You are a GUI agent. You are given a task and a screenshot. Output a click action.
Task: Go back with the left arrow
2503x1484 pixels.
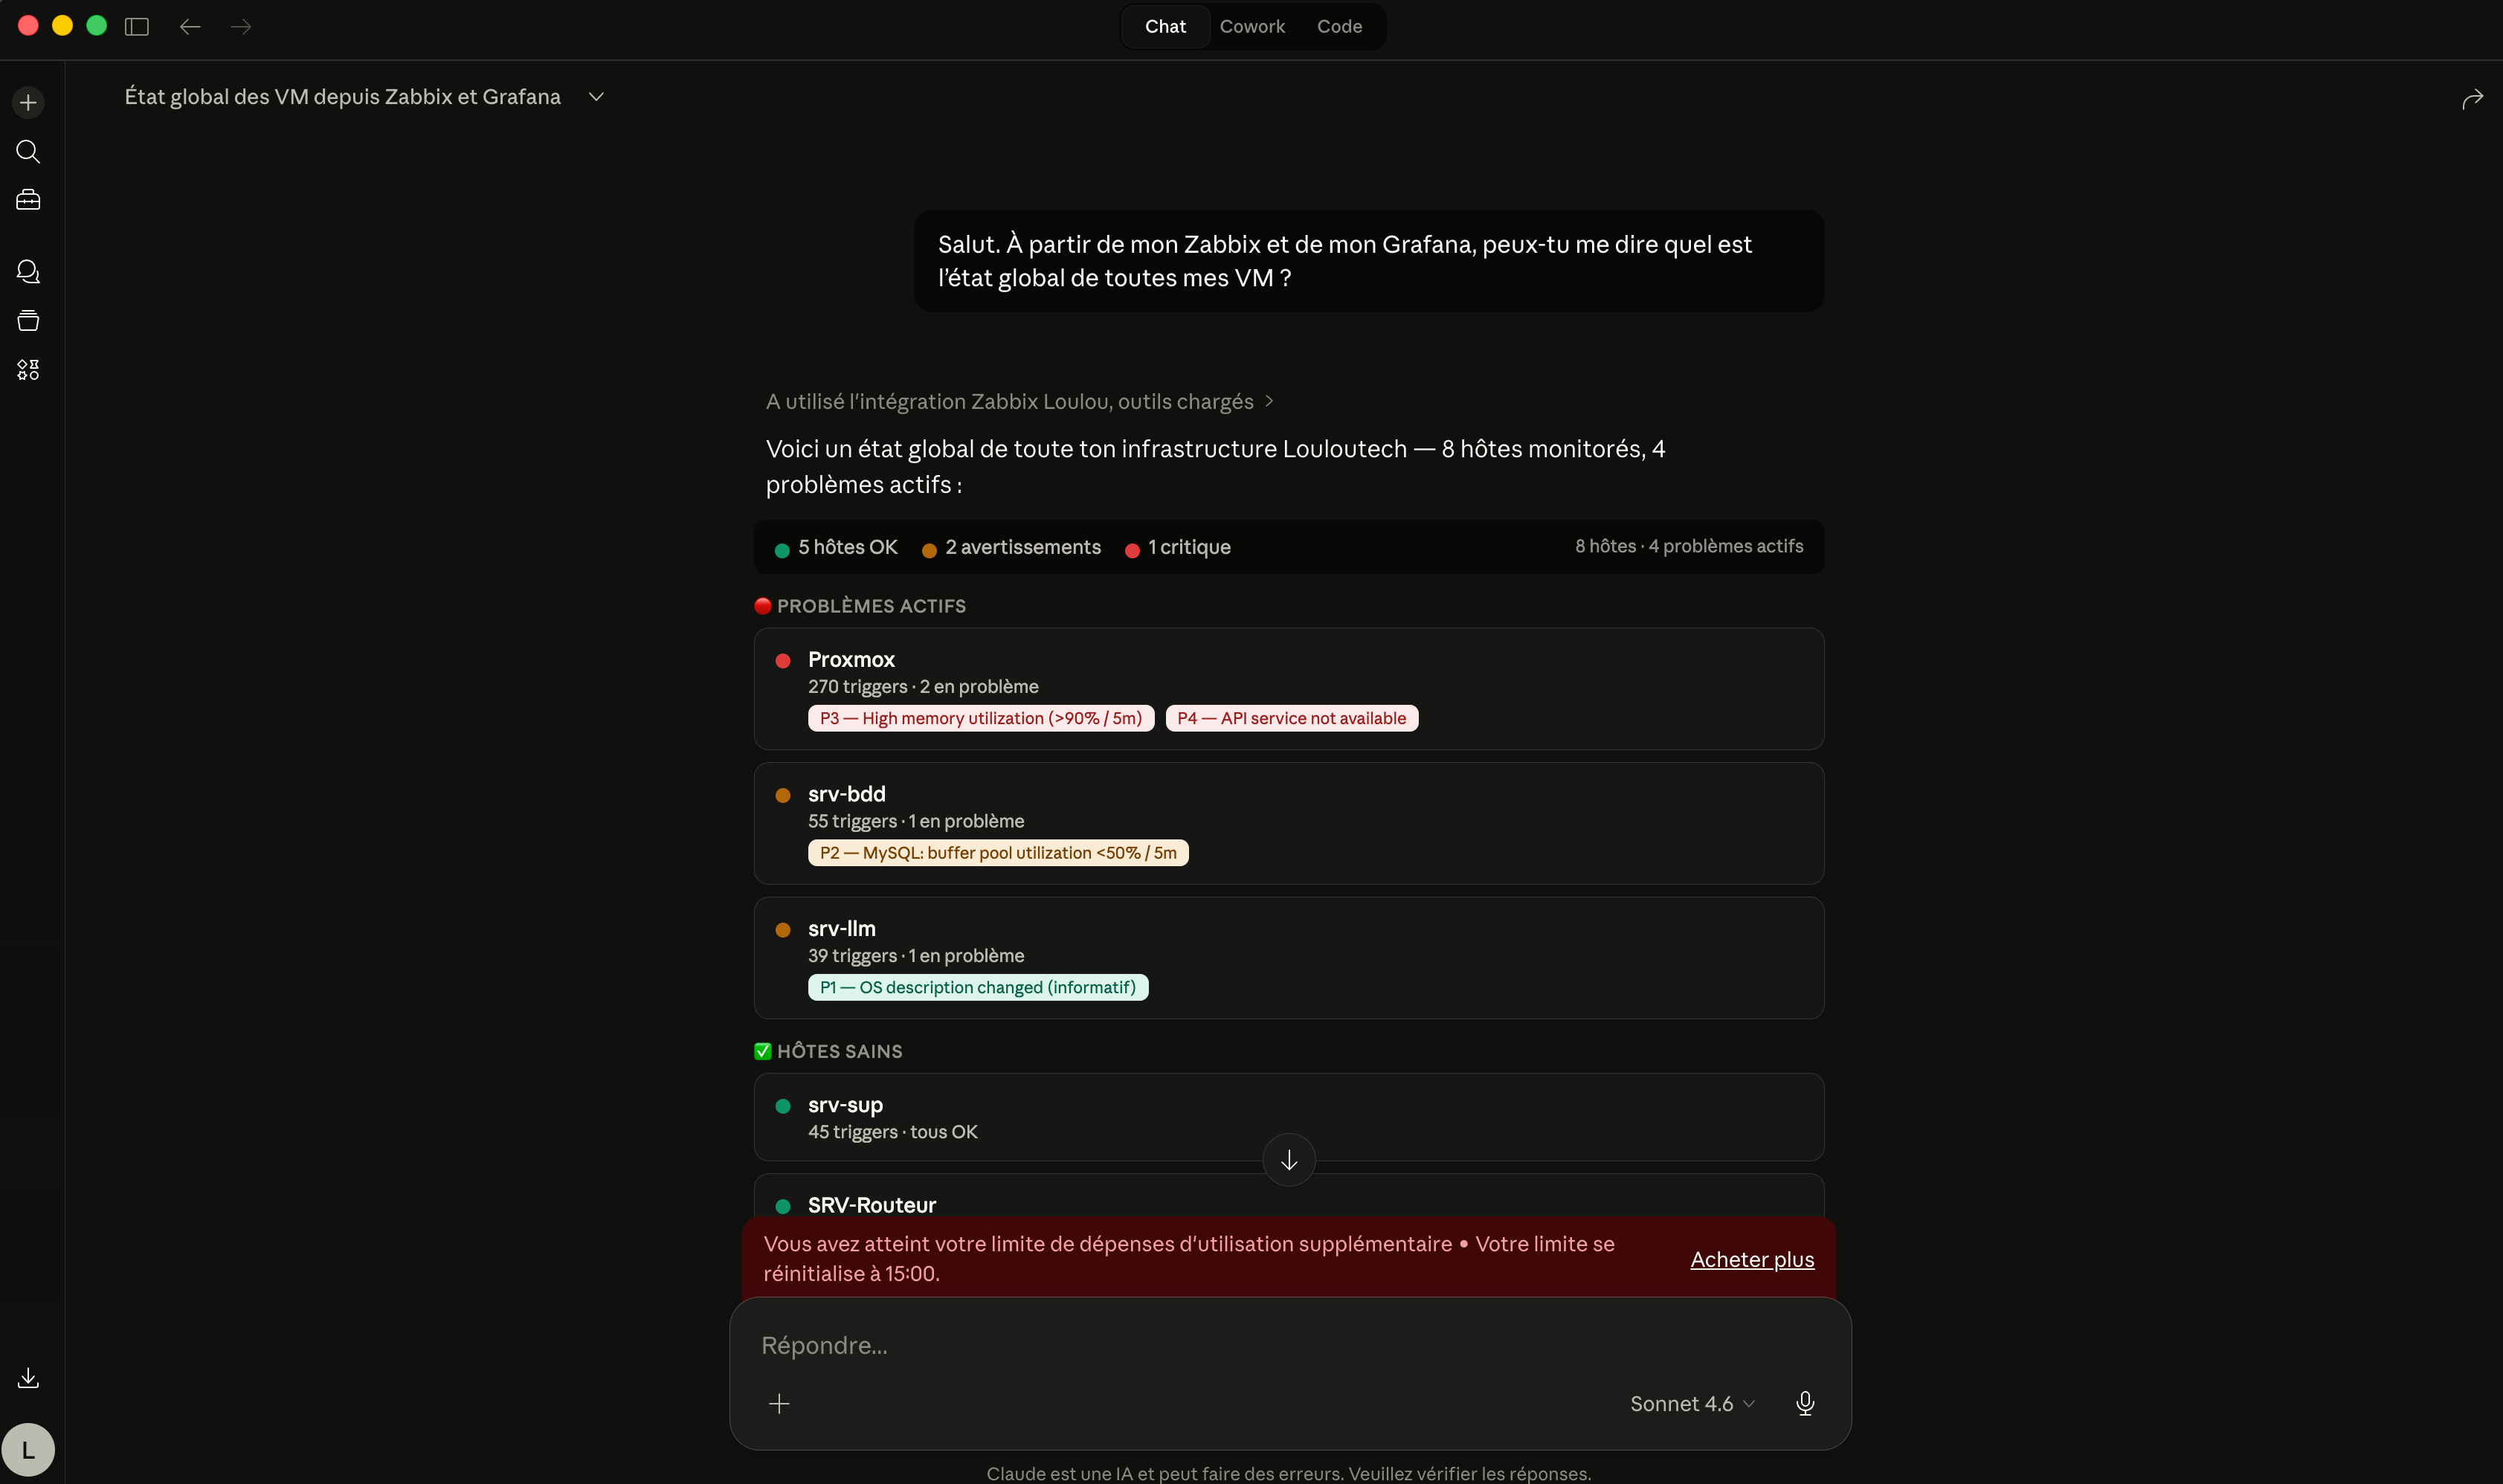(x=190, y=26)
